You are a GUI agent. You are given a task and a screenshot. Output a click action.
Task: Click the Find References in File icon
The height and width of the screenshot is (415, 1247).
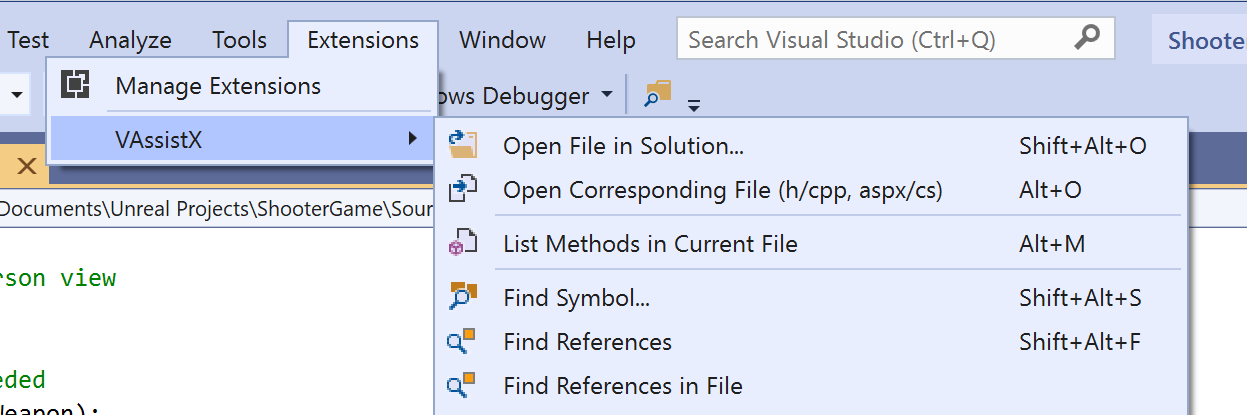coord(461,386)
